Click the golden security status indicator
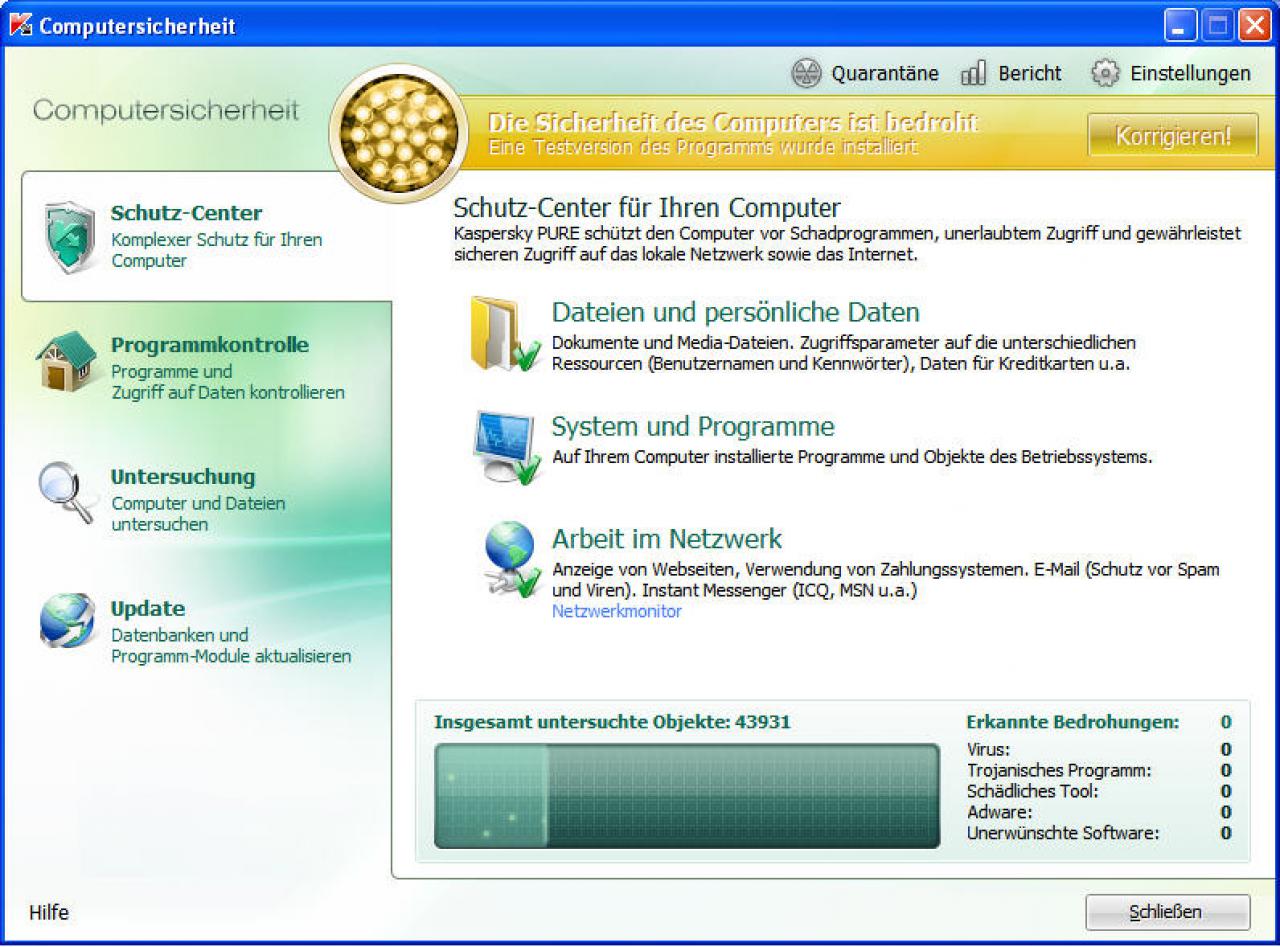This screenshot has width=1280, height=947. click(398, 134)
